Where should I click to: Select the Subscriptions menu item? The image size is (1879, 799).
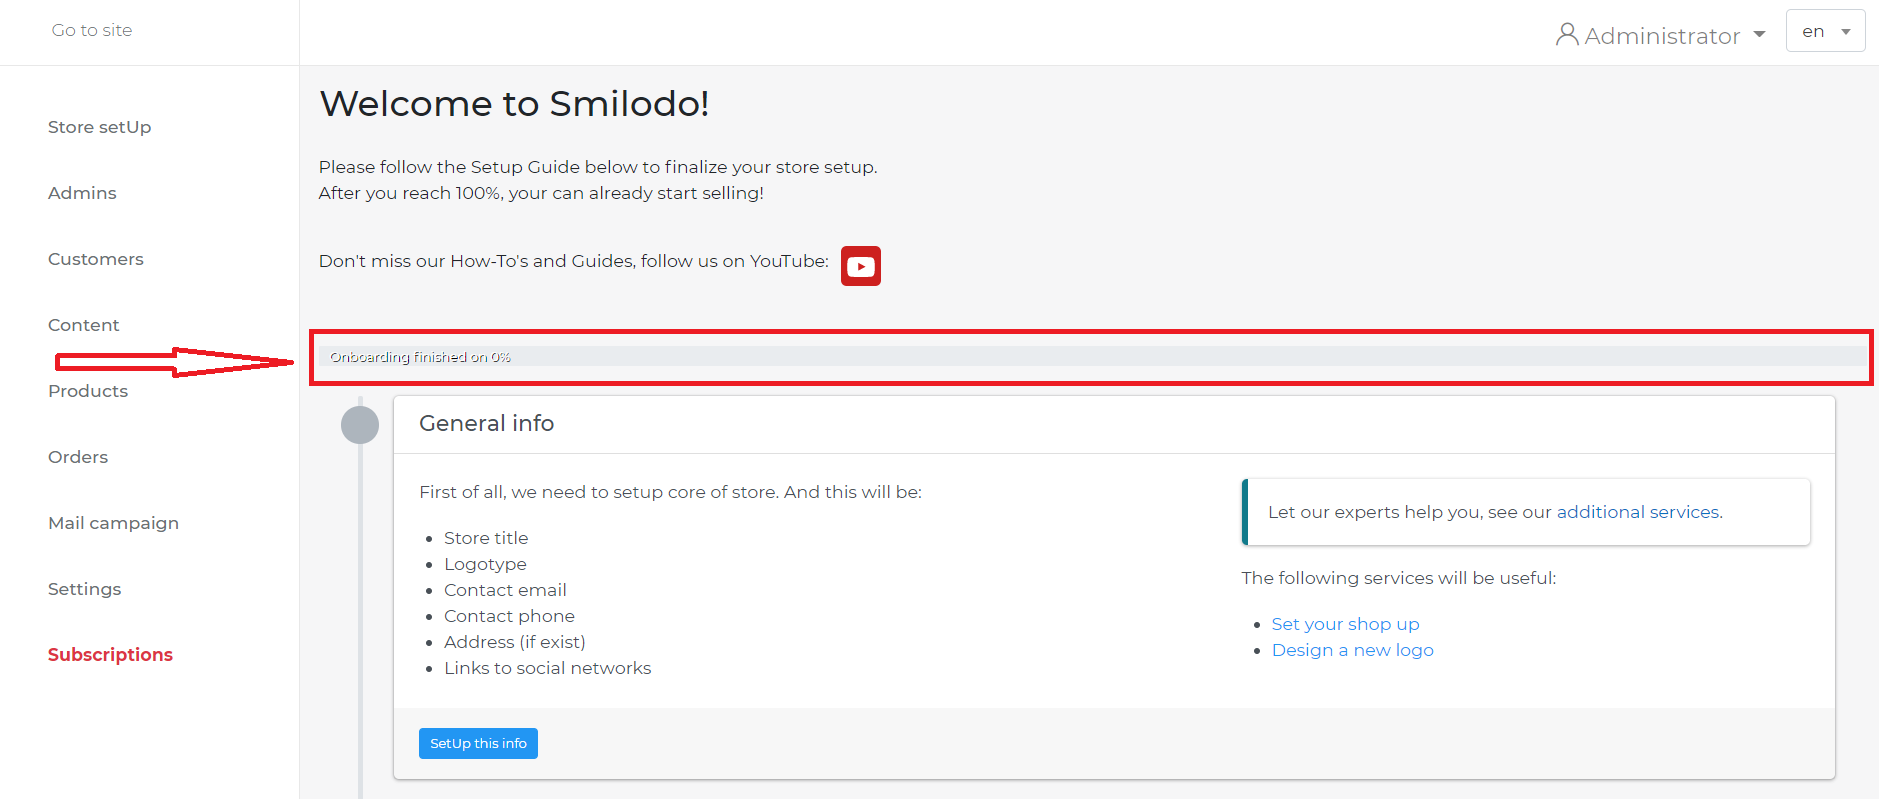110,655
